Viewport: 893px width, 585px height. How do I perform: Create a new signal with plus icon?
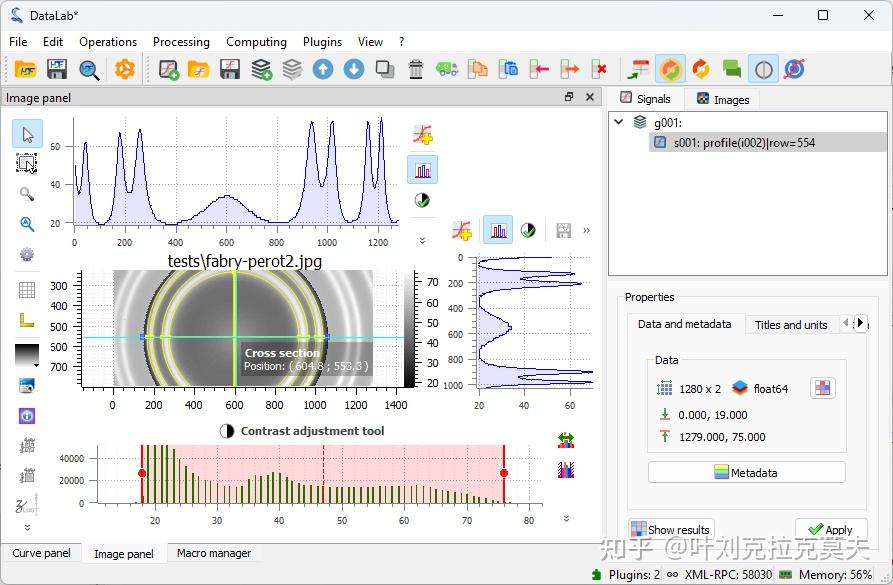(x=169, y=69)
